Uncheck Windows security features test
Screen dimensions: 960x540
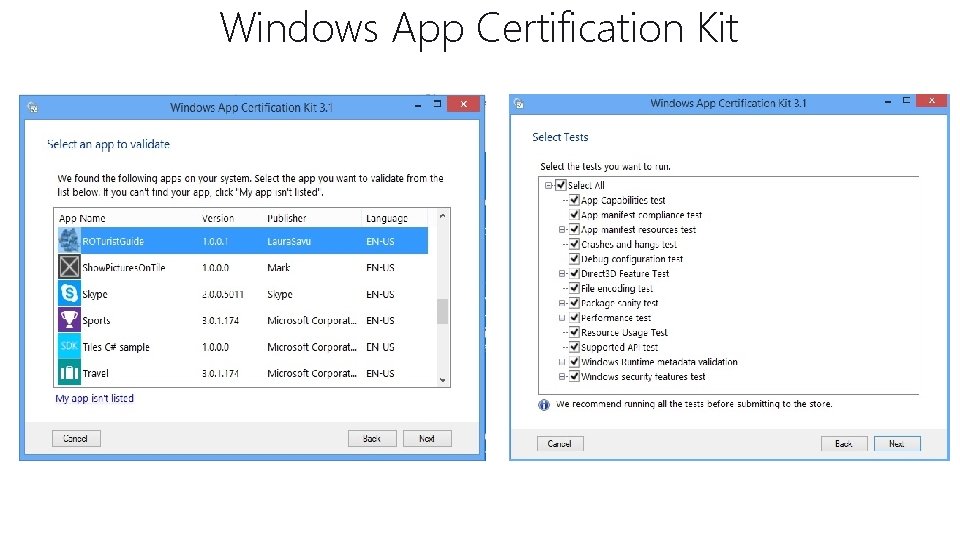(x=574, y=376)
